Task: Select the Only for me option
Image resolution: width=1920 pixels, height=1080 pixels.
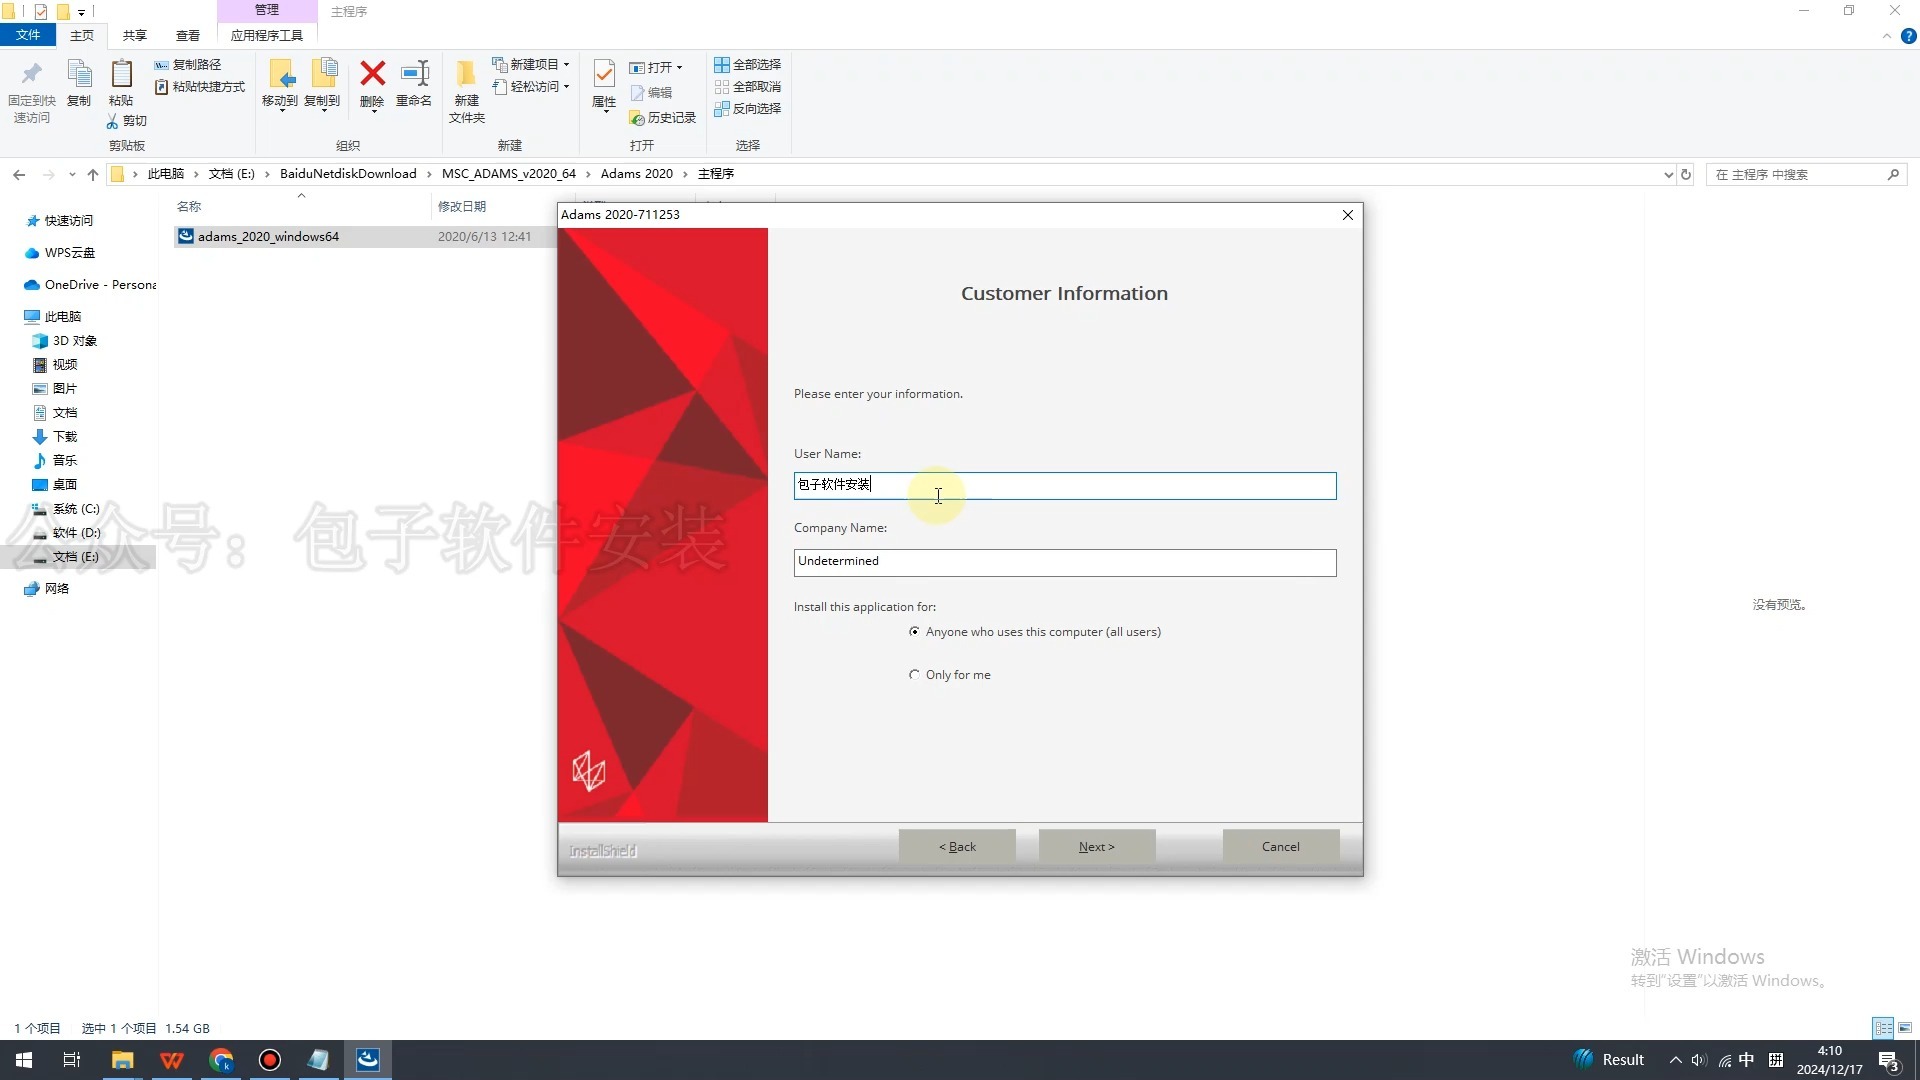Action: [914, 675]
